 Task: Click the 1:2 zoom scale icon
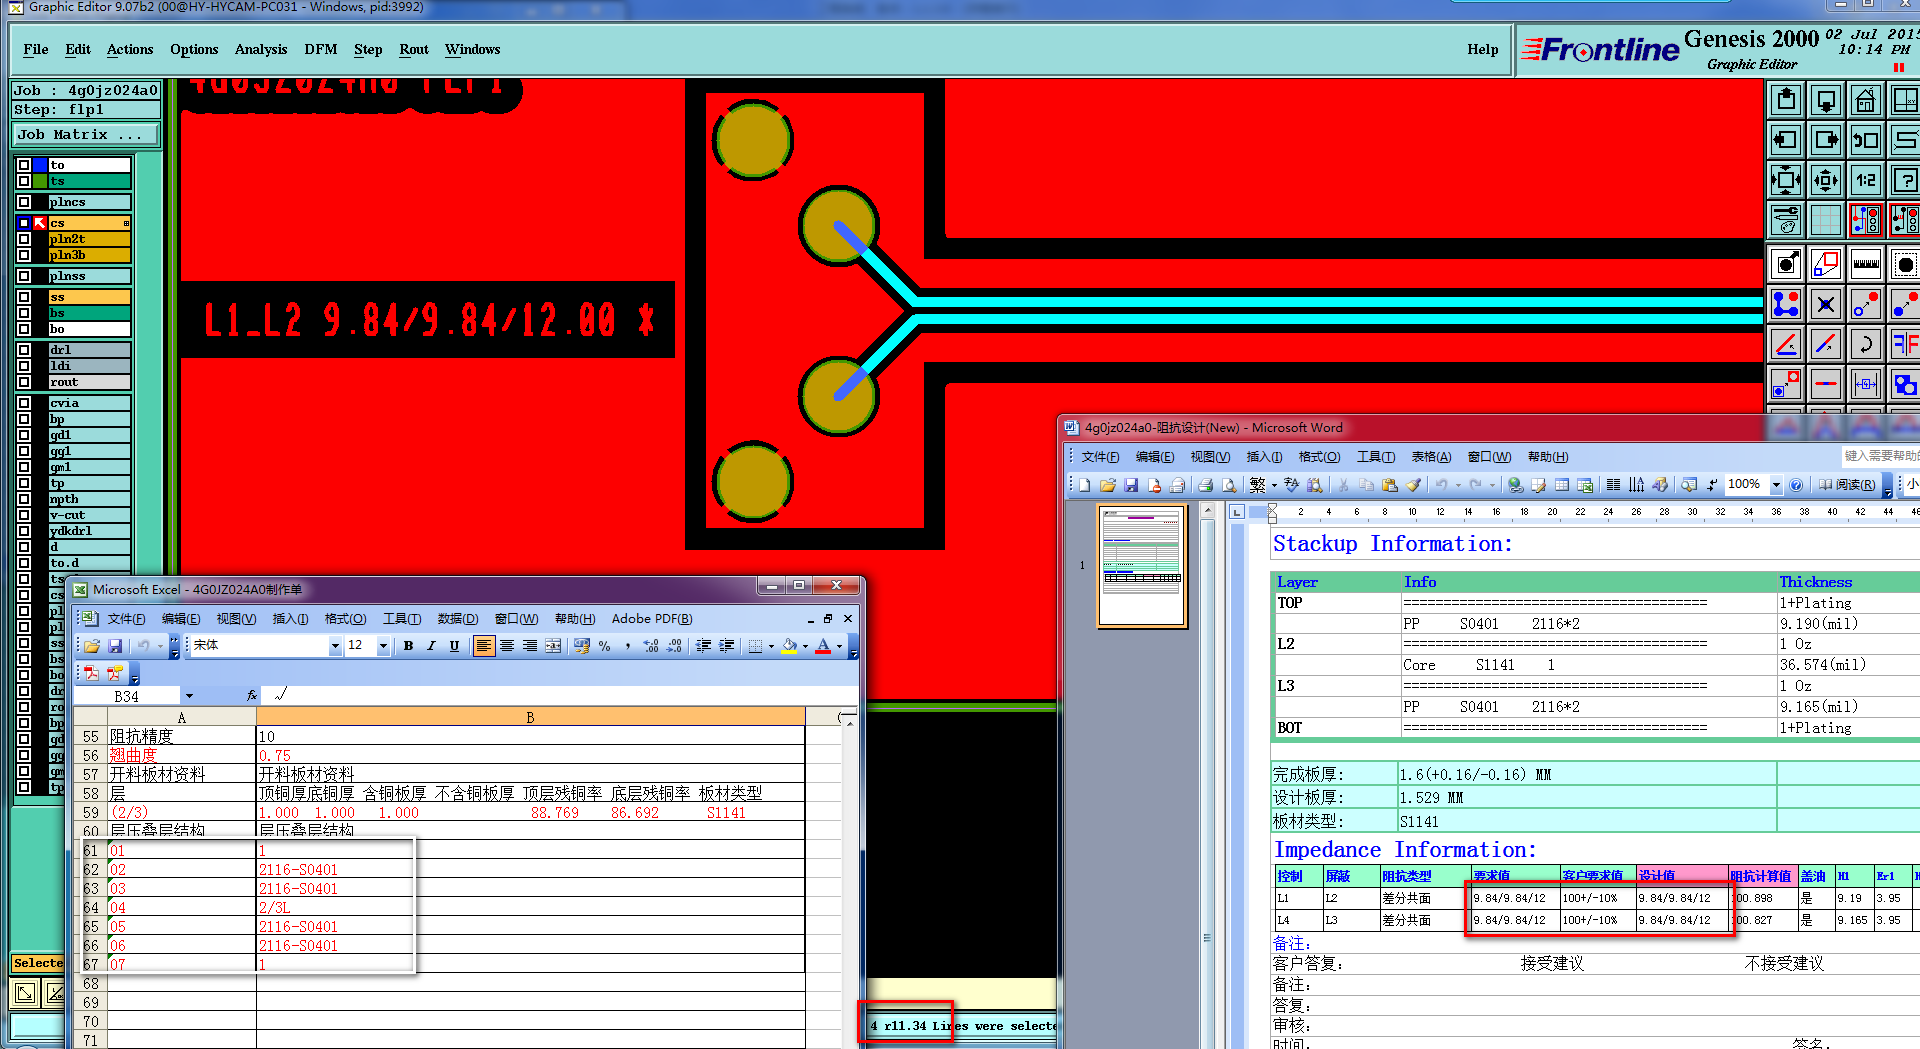(1865, 180)
